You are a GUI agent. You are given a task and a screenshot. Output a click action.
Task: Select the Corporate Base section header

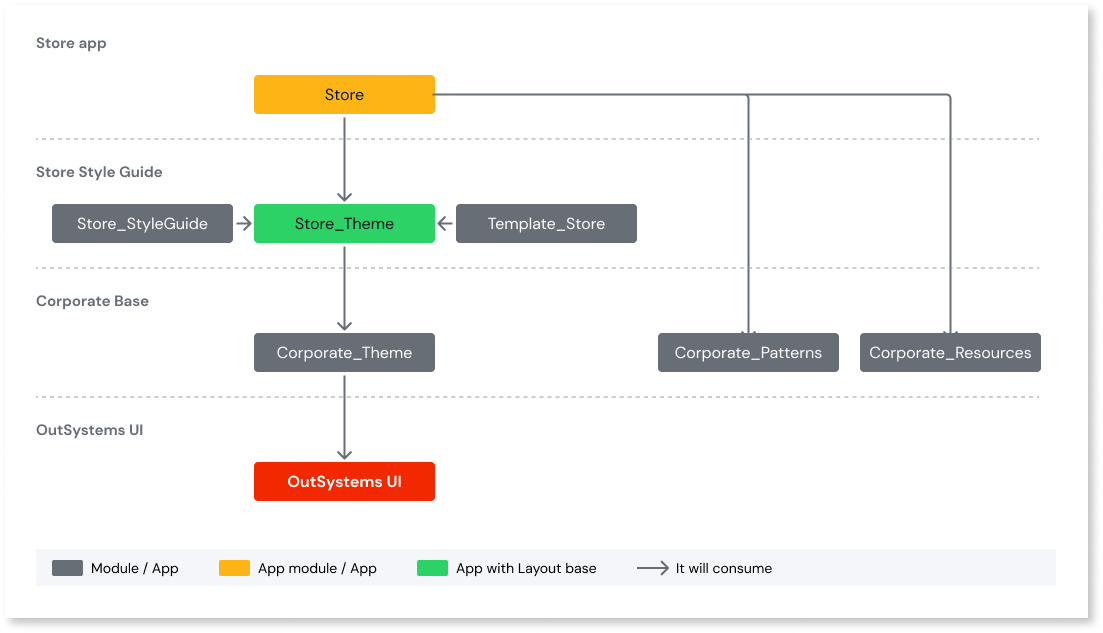tap(92, 301)
